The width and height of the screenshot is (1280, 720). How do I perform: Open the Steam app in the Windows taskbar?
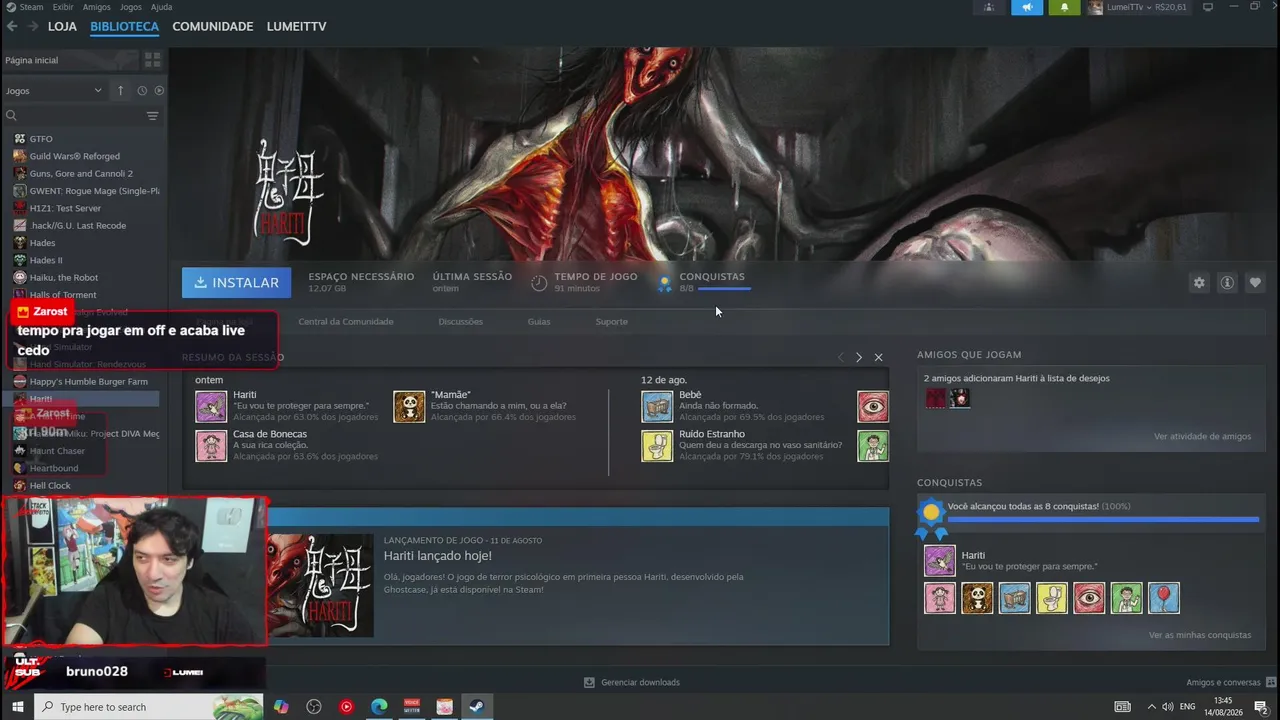[x=477, y=707]
